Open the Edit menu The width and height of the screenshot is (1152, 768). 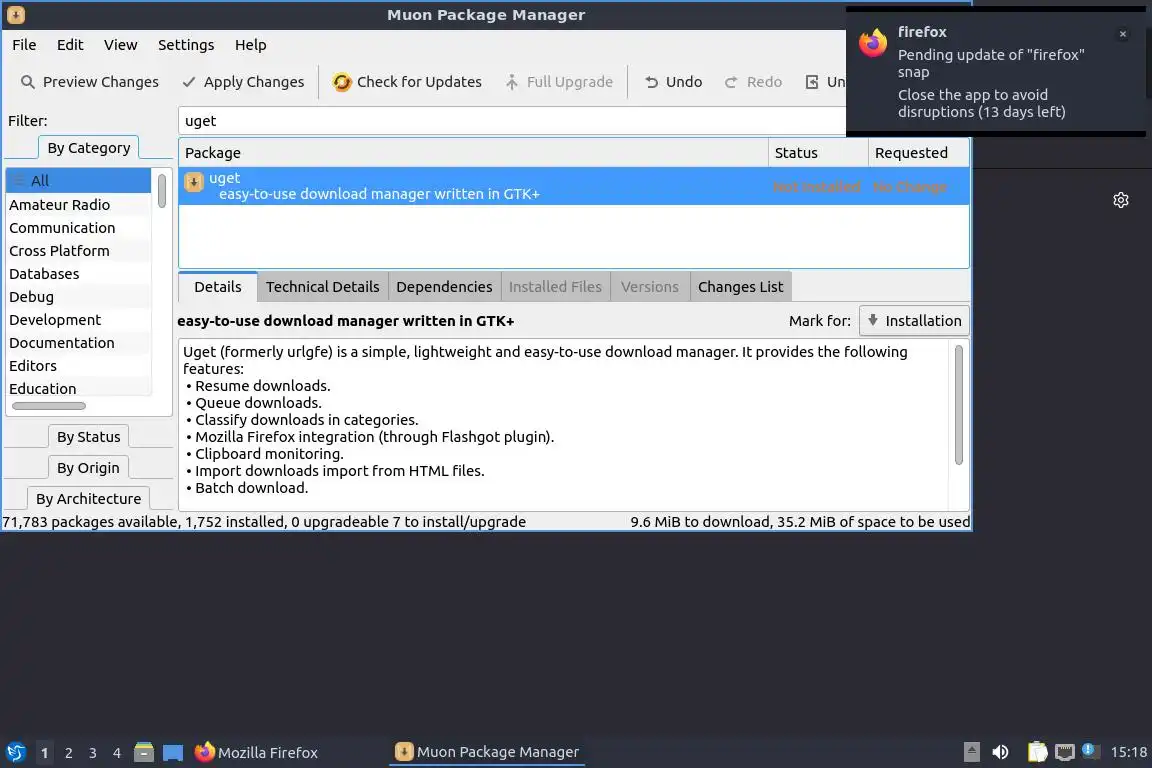(x=70, y=45)
